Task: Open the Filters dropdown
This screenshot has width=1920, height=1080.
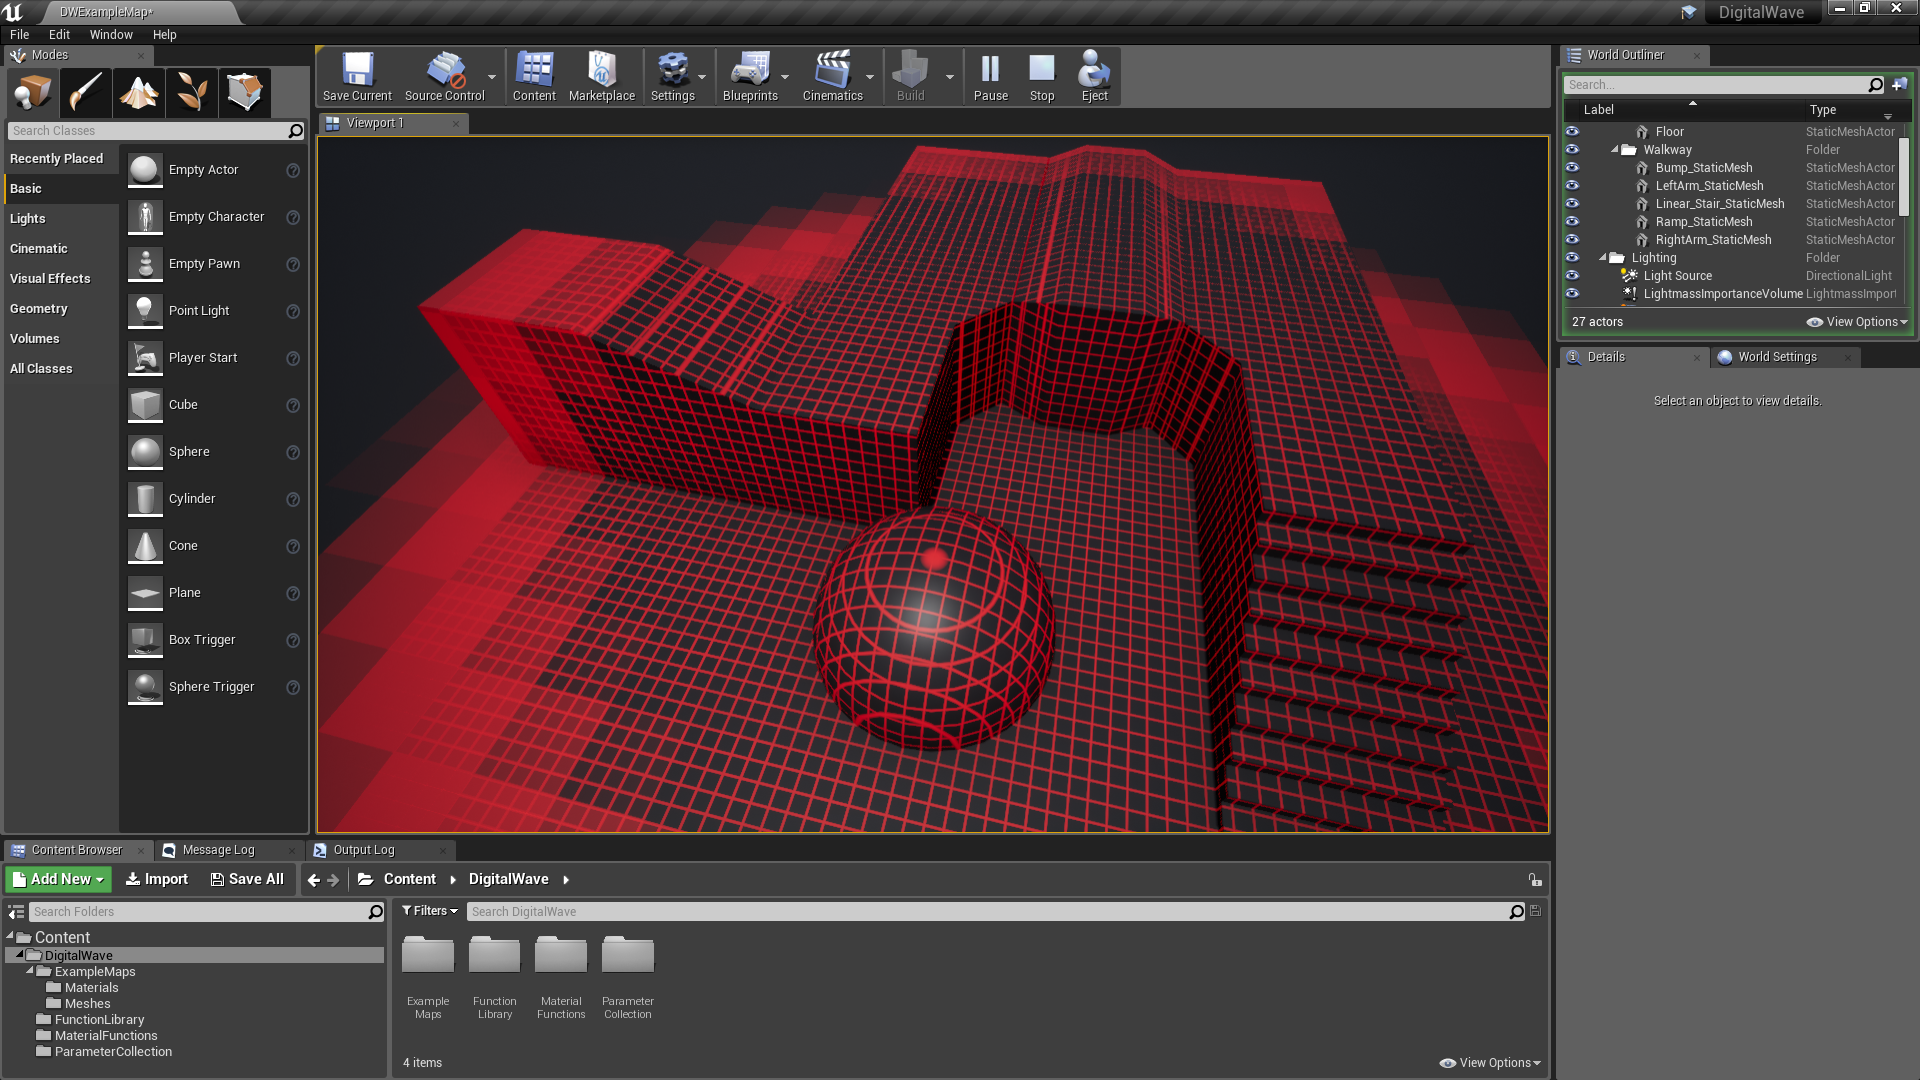Action: (430, 911)
